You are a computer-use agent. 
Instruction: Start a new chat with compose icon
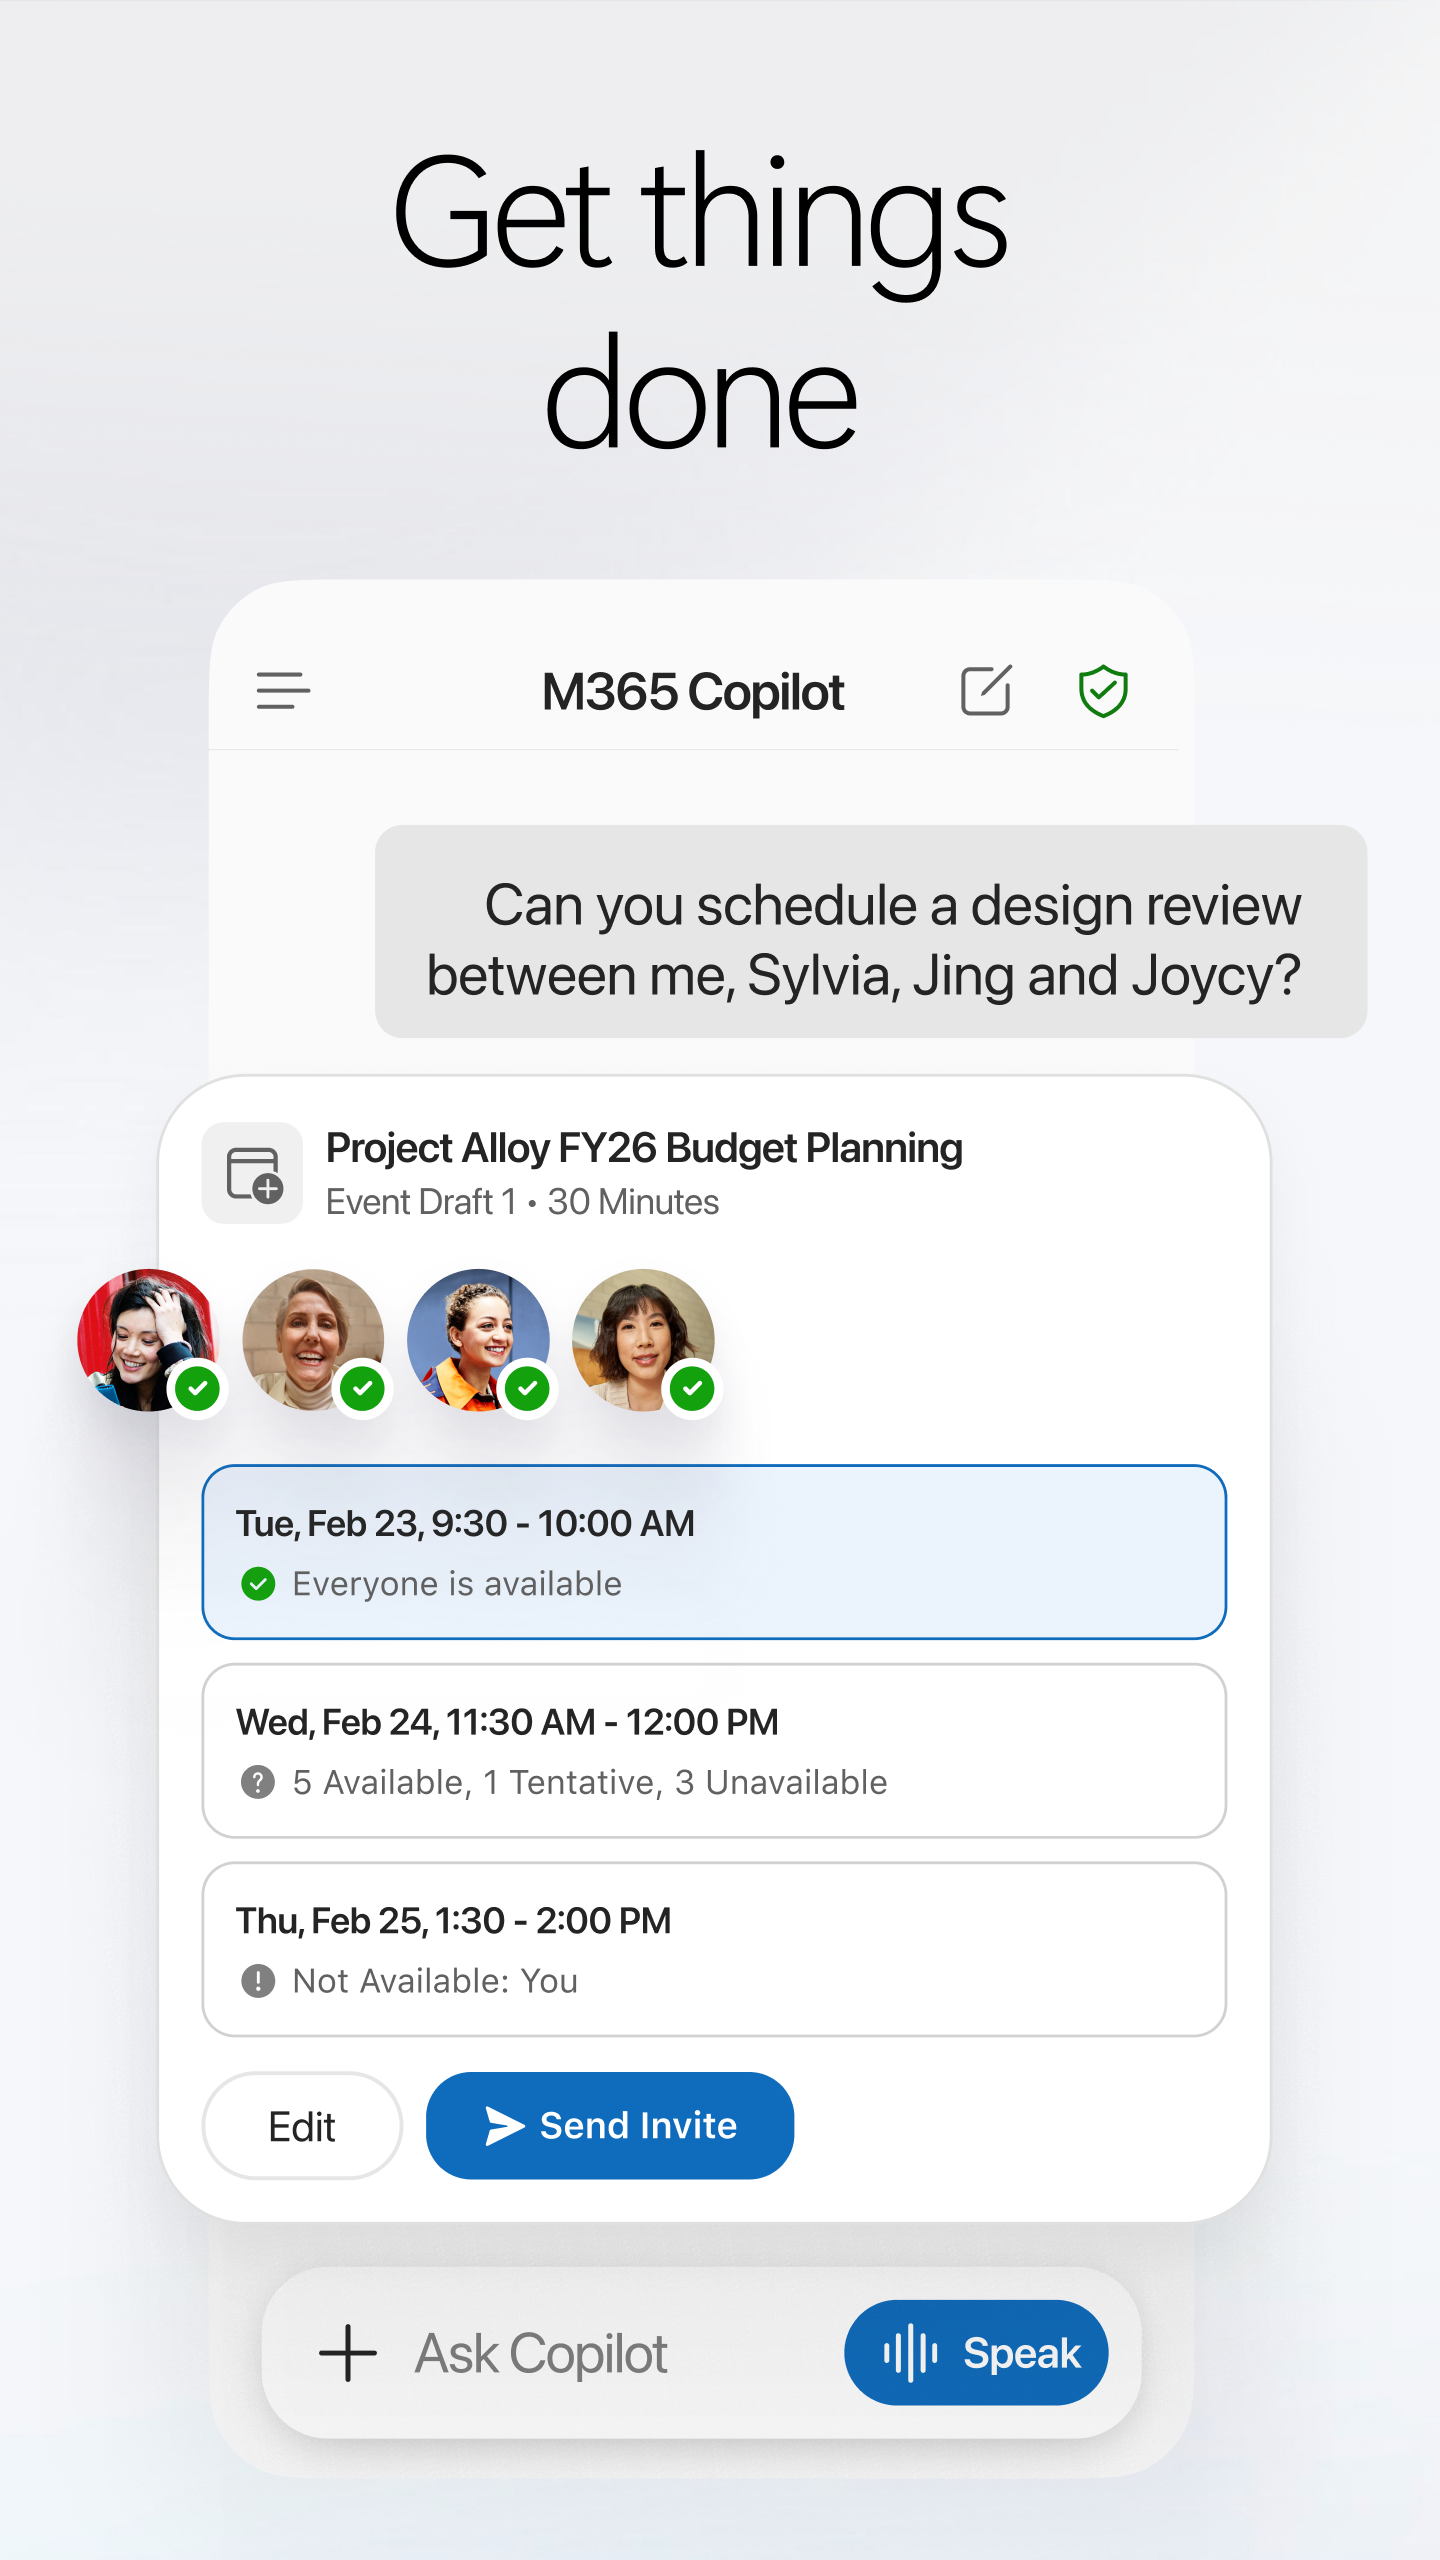coord(986,690)
